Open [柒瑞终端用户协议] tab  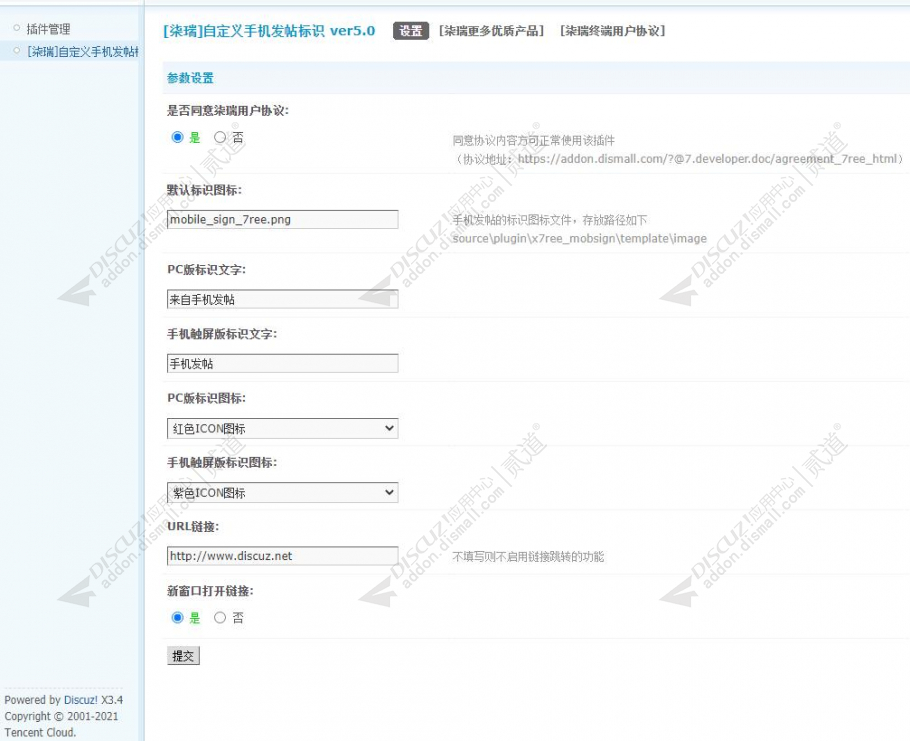click(612, 31)
